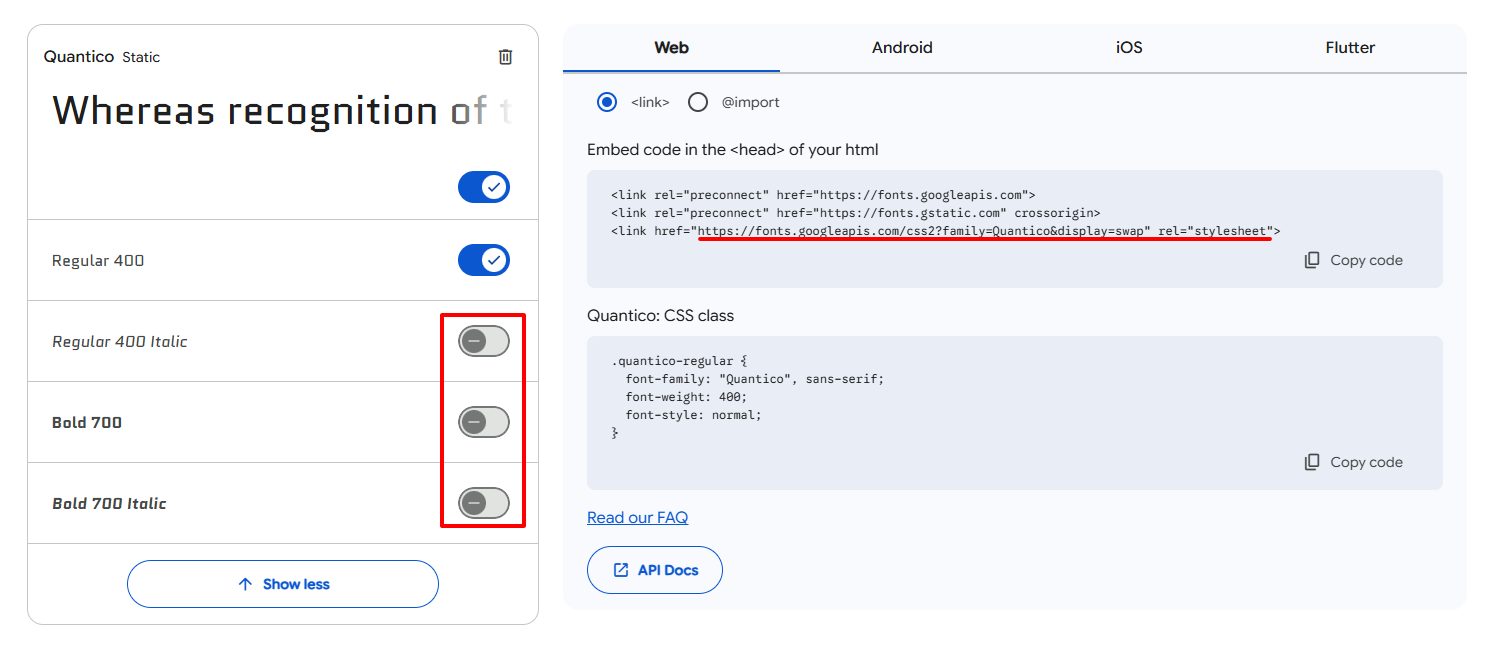Enable the Bold 700 style toggle
Image resolution: width=1495 pixels, height=652 pixels.
483,422
